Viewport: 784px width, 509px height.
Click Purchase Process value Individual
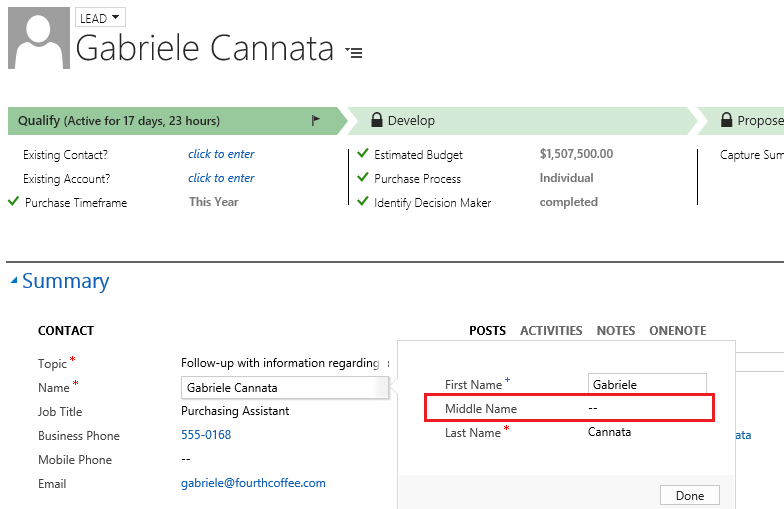point(566,178)
